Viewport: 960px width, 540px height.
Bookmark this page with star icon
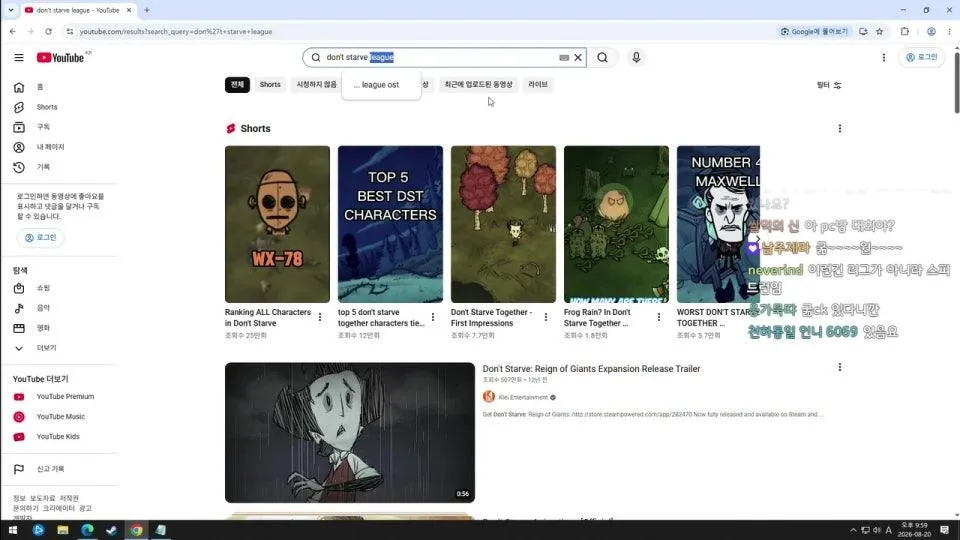click(x=880, y=32)
